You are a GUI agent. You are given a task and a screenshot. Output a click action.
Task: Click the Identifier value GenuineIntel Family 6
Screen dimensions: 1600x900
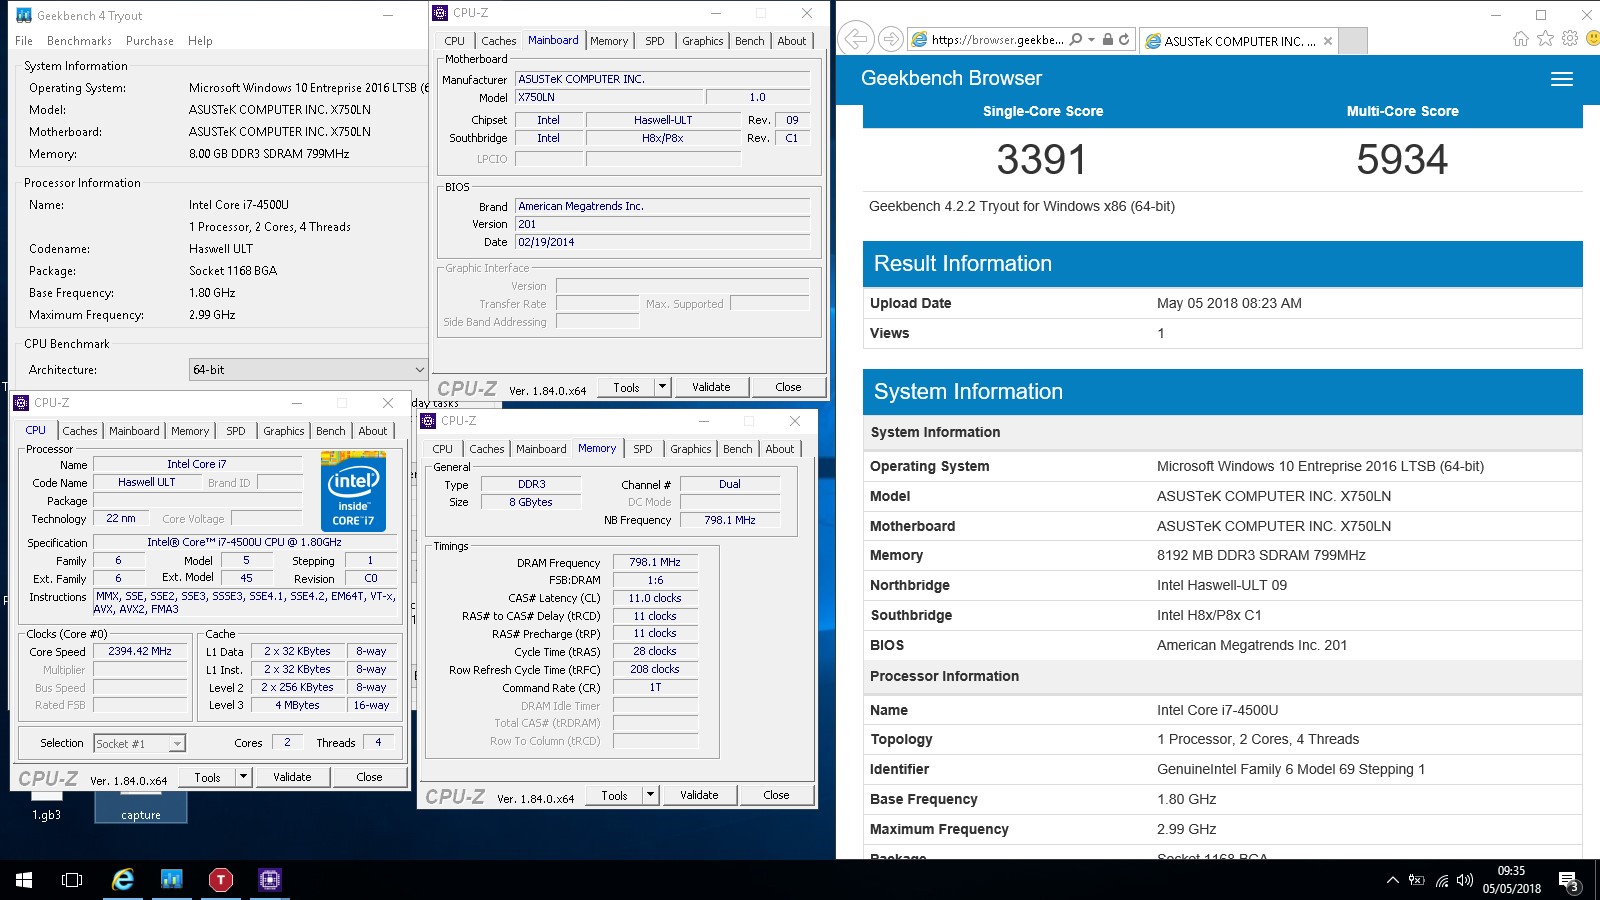(1291, 769)
